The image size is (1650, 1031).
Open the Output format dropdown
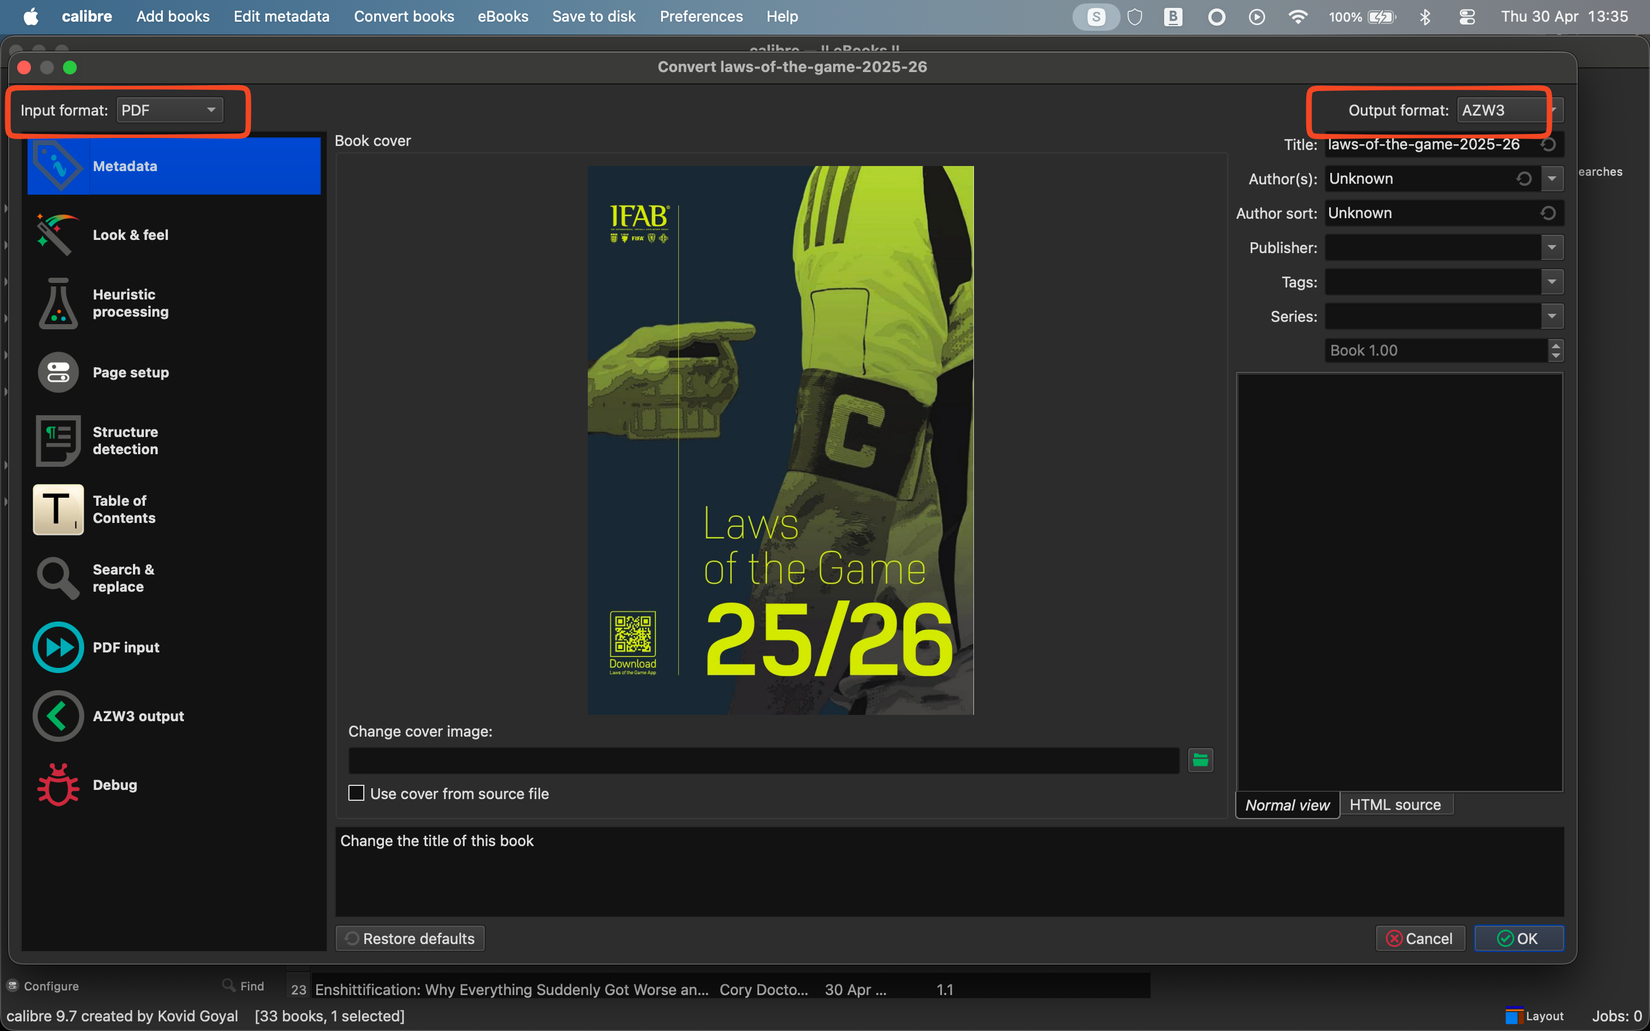coord(1509,110)
